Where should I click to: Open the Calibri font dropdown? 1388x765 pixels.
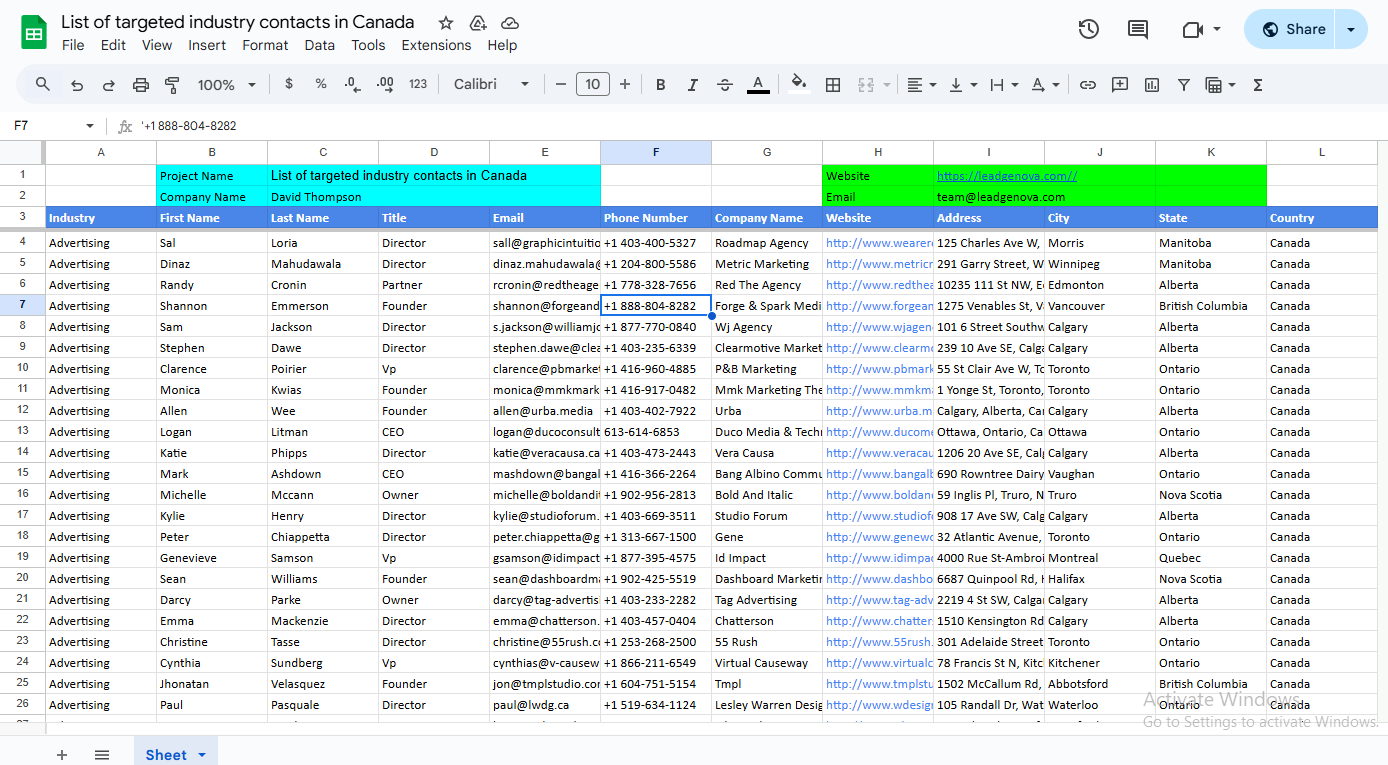(490, 85)
